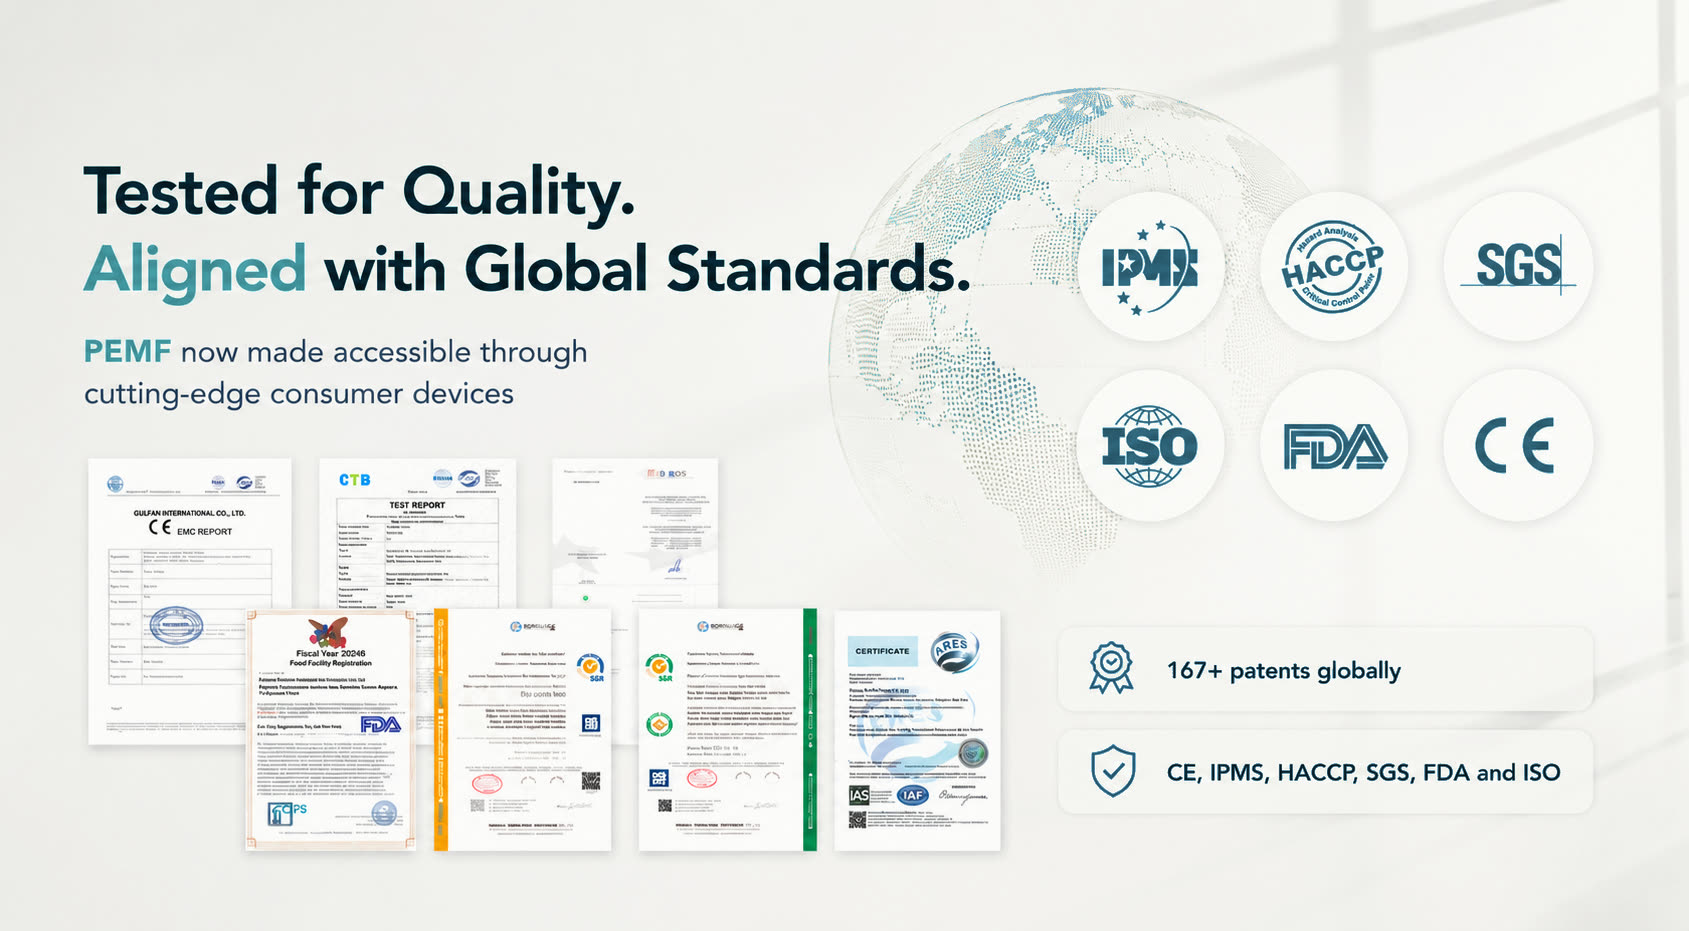Click 'with Global Standards.' heading text
The width and height of the screenshot is (1689, 931).
click(x=648, y=270)
